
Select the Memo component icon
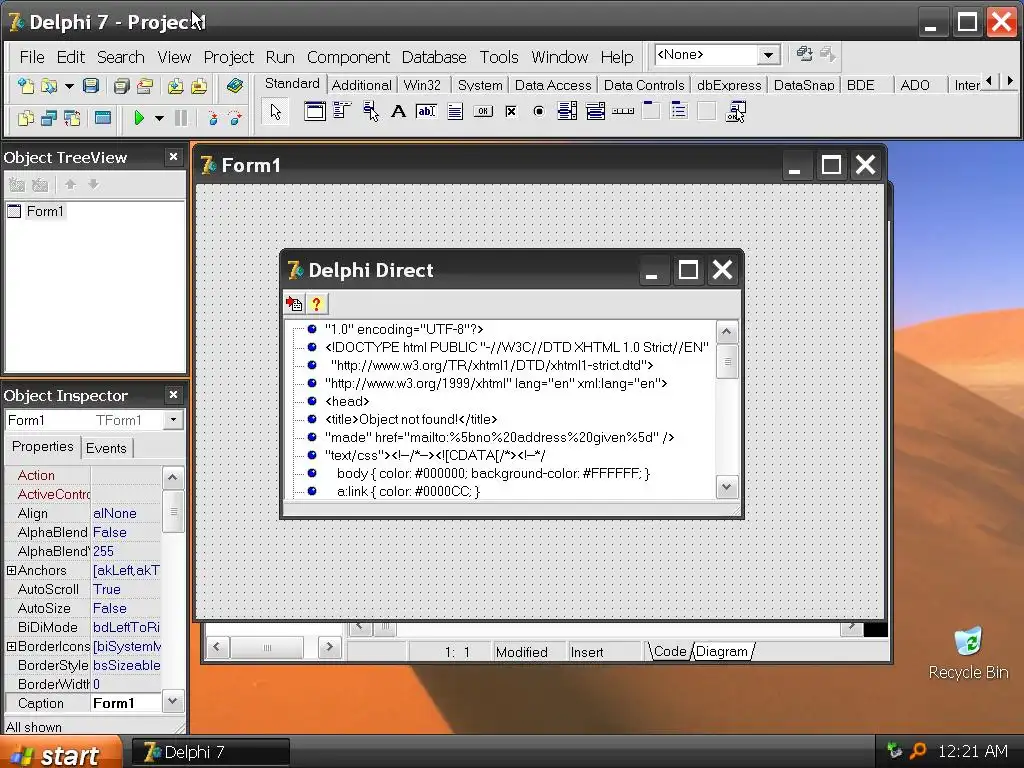455,112
